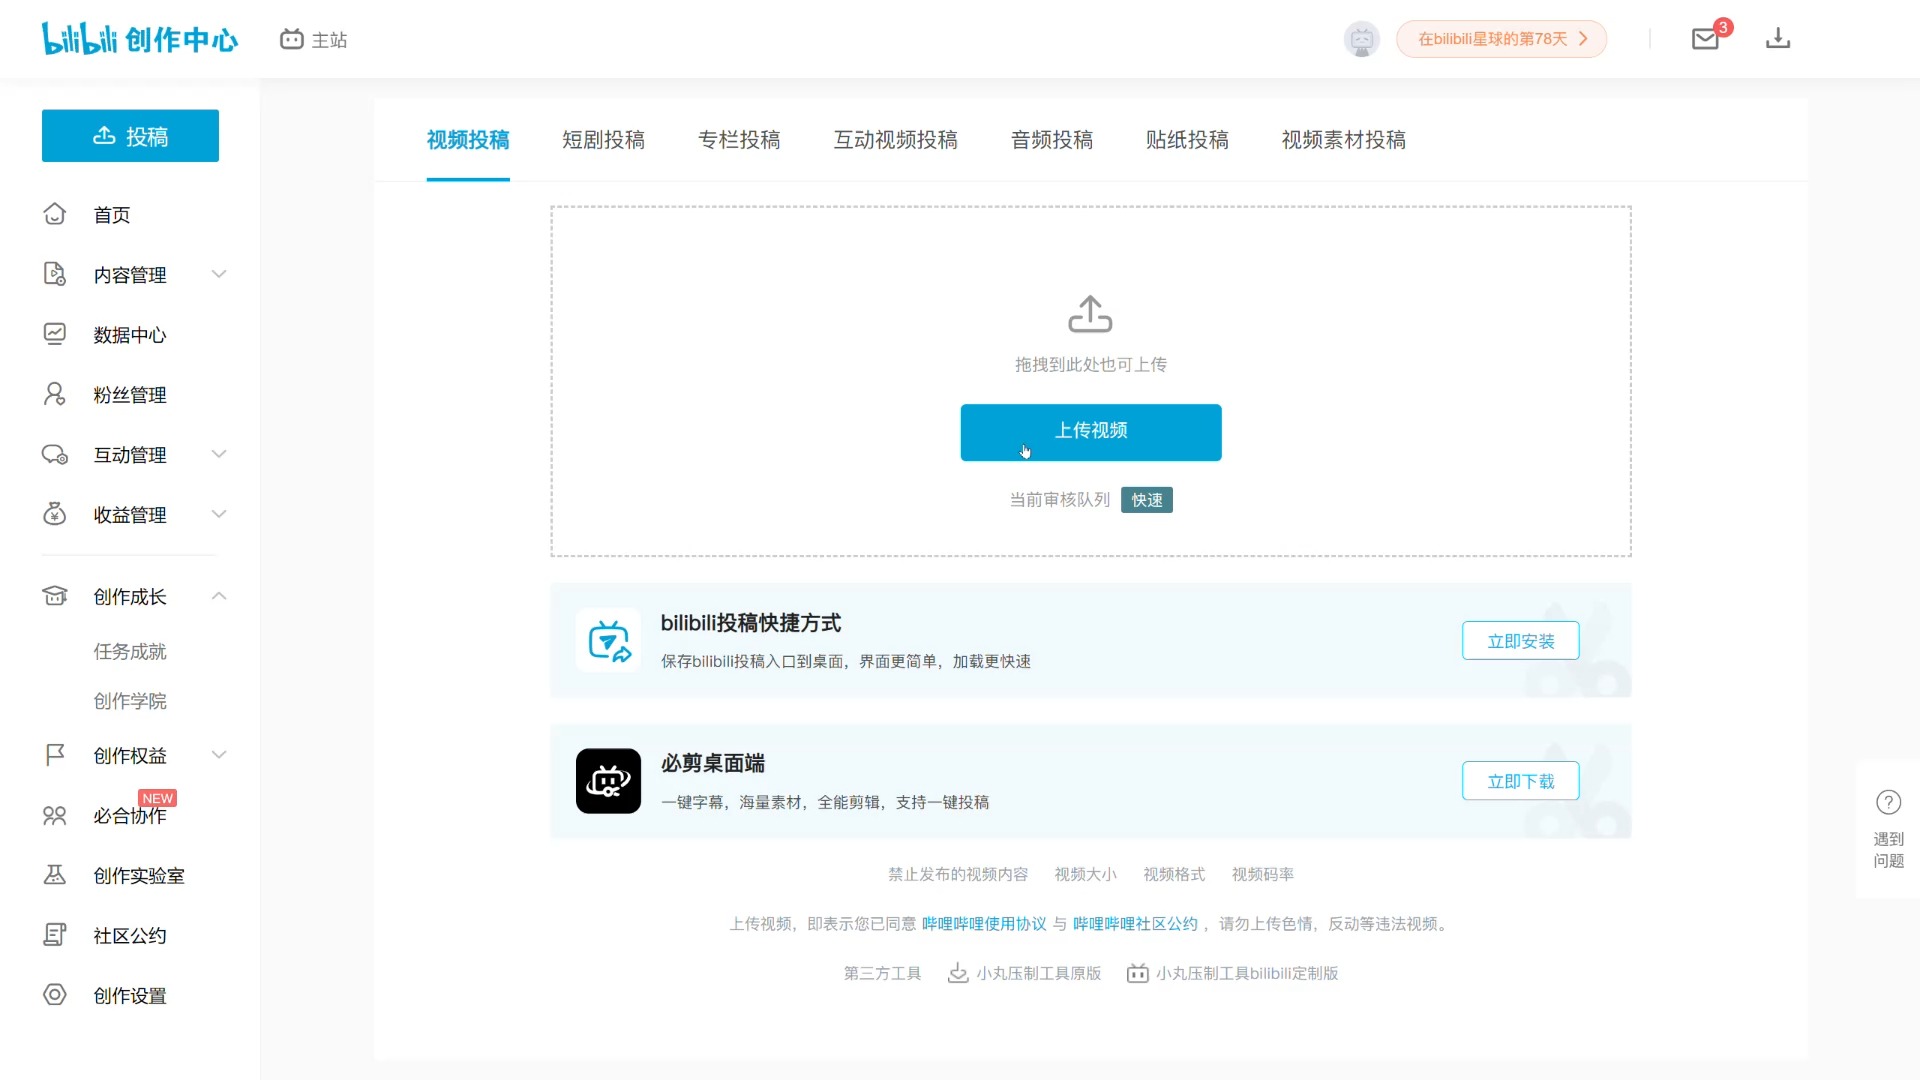Click the 创作设置 hexagon gear icon

pyautogui.click(x=55, y=995)
